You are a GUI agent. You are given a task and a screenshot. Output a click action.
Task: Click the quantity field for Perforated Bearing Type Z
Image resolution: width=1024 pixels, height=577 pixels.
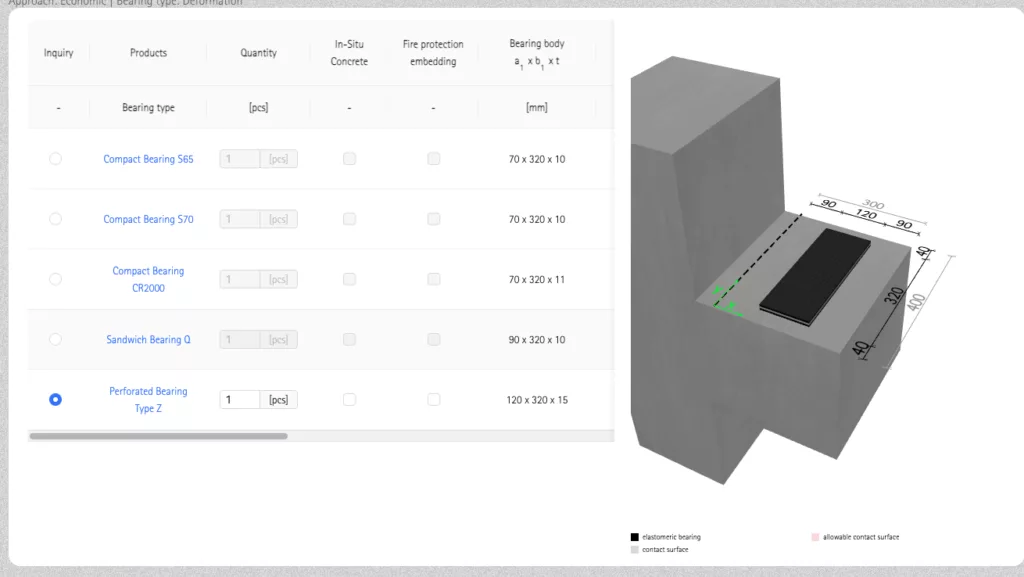[240, 399]
